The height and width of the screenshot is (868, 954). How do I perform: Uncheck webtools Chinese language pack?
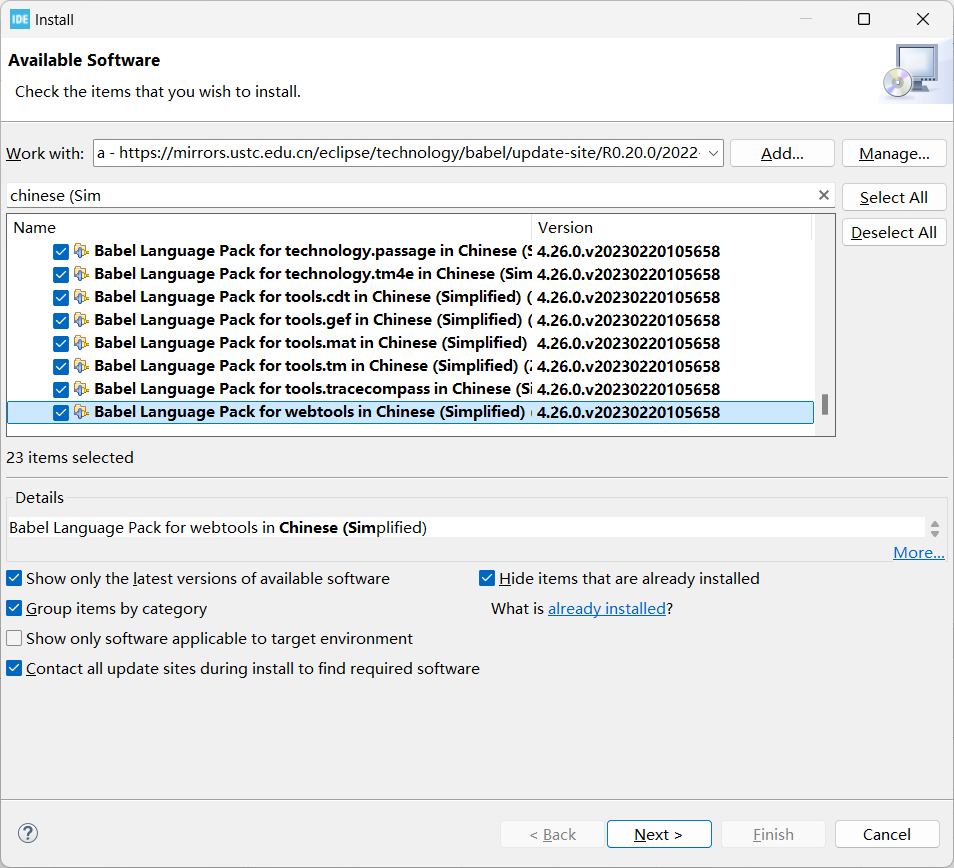[x=61, y=412]
